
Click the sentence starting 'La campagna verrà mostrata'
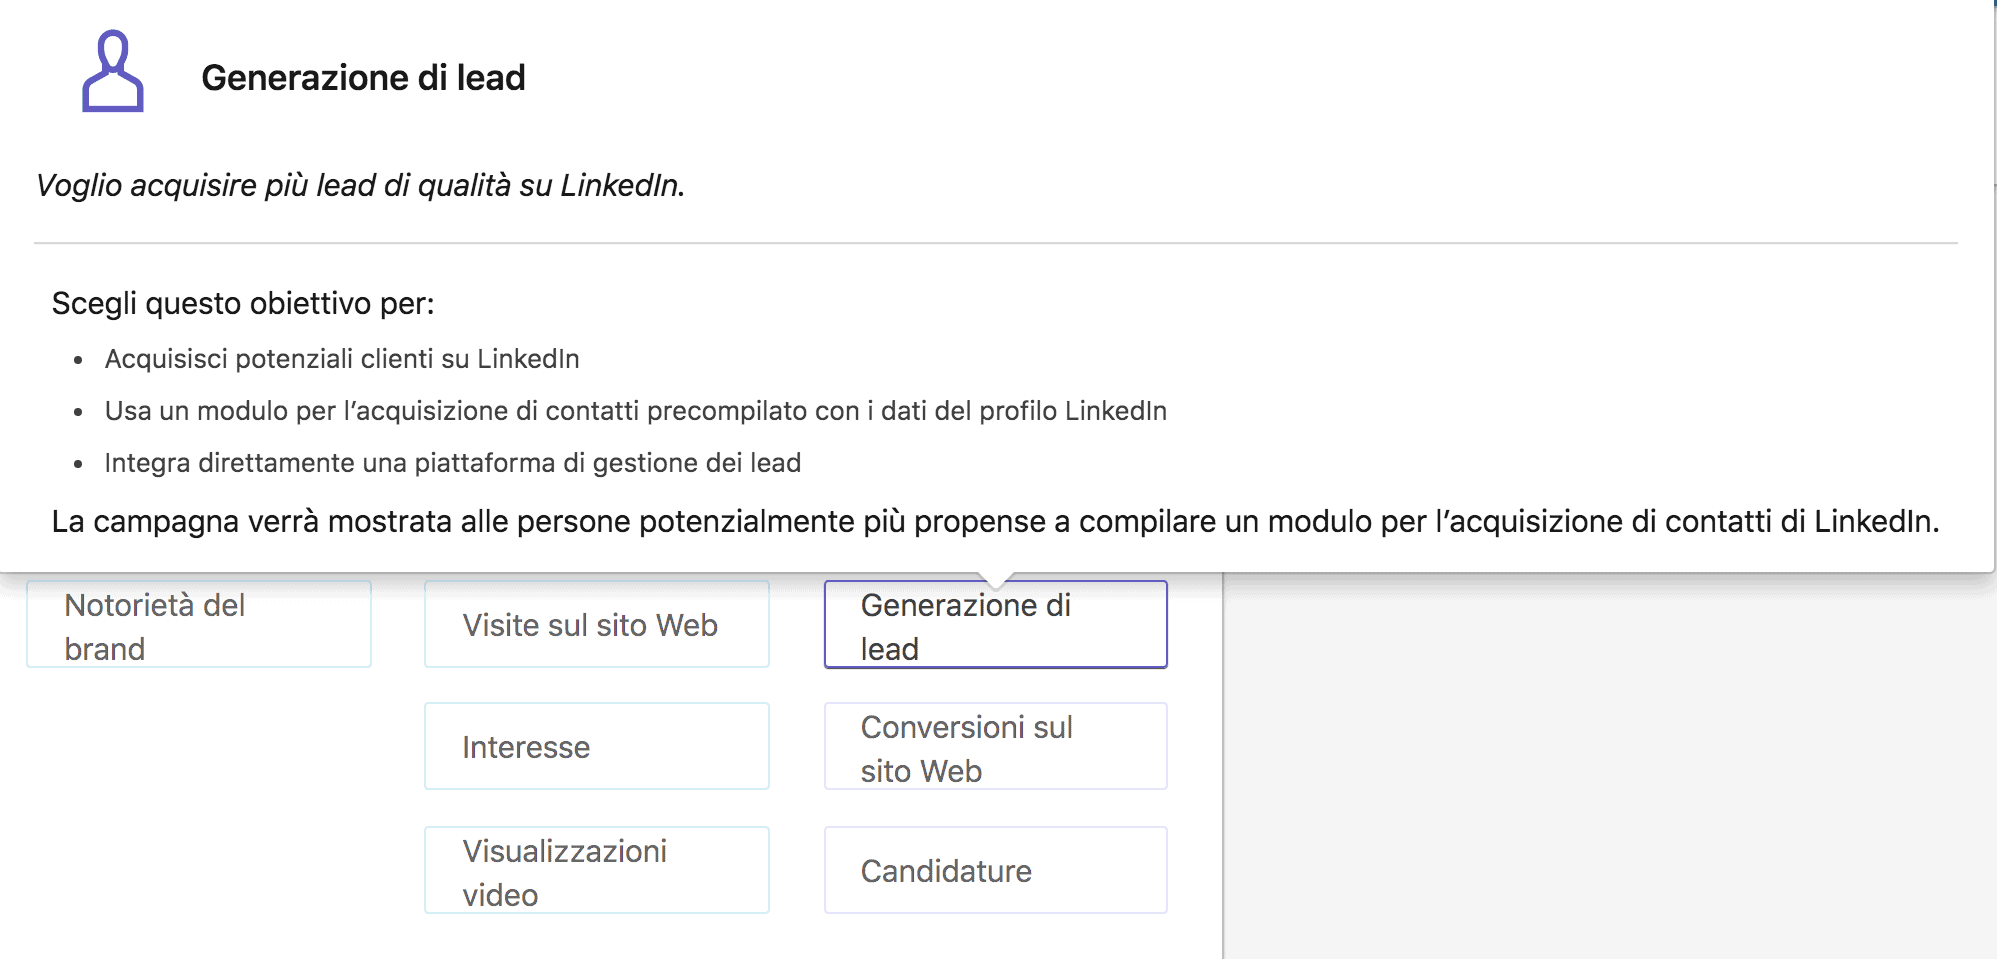click(996, 522)
